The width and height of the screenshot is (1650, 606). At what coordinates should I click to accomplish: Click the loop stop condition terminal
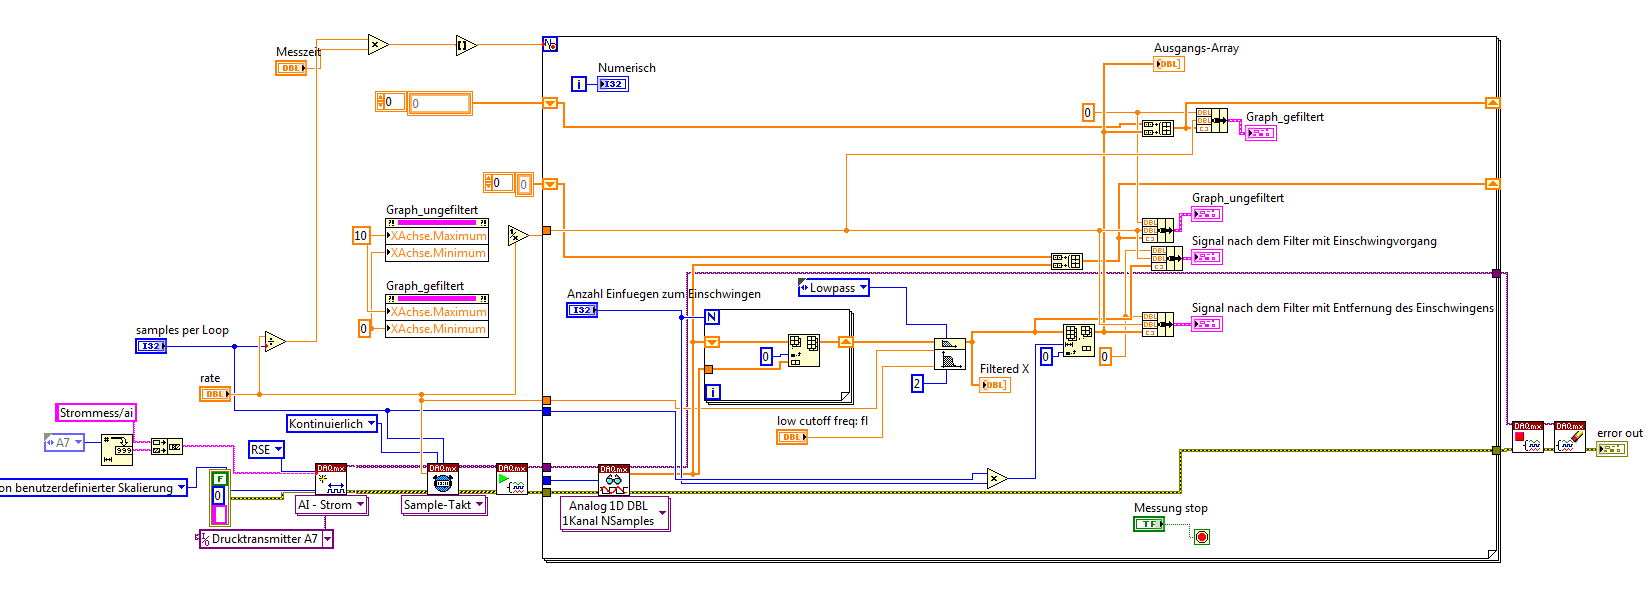(x=1202, y=537)
